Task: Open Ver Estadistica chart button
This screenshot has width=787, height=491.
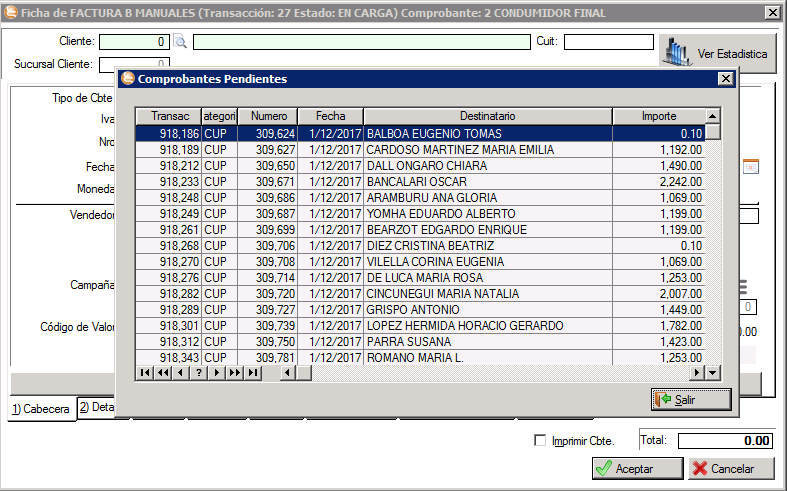Action: [x=717, y=53]
